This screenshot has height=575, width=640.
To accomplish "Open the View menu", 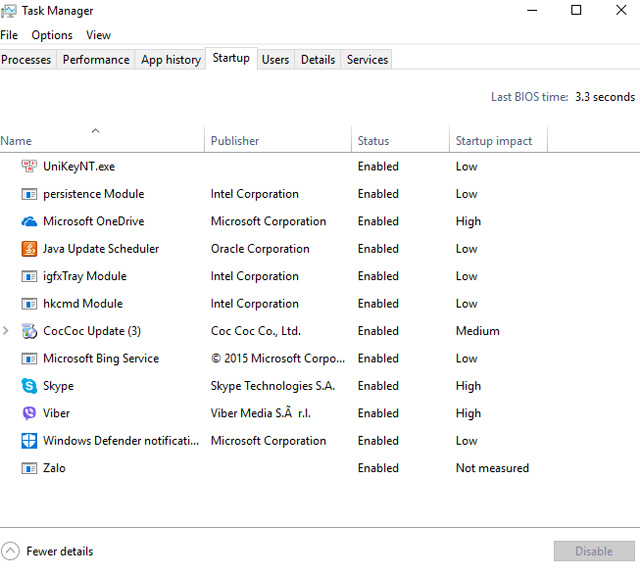I will (x=98, y=35).
